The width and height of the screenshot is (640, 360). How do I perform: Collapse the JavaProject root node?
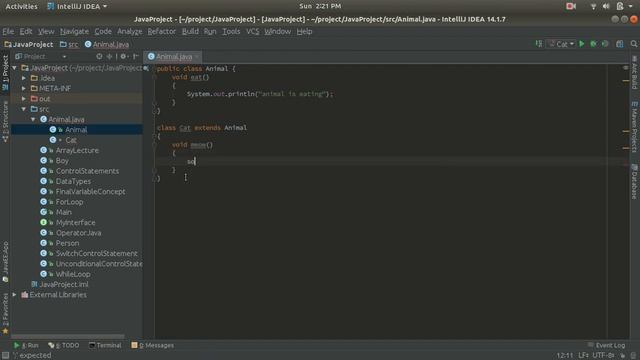pos(15,68)
